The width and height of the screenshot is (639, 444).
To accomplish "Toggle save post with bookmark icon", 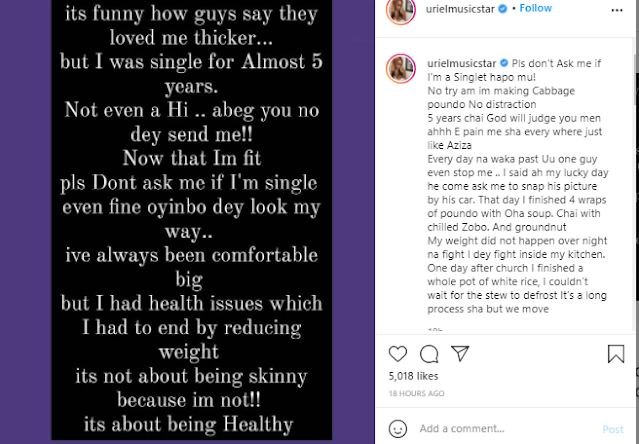I will (x=616, y=354).
